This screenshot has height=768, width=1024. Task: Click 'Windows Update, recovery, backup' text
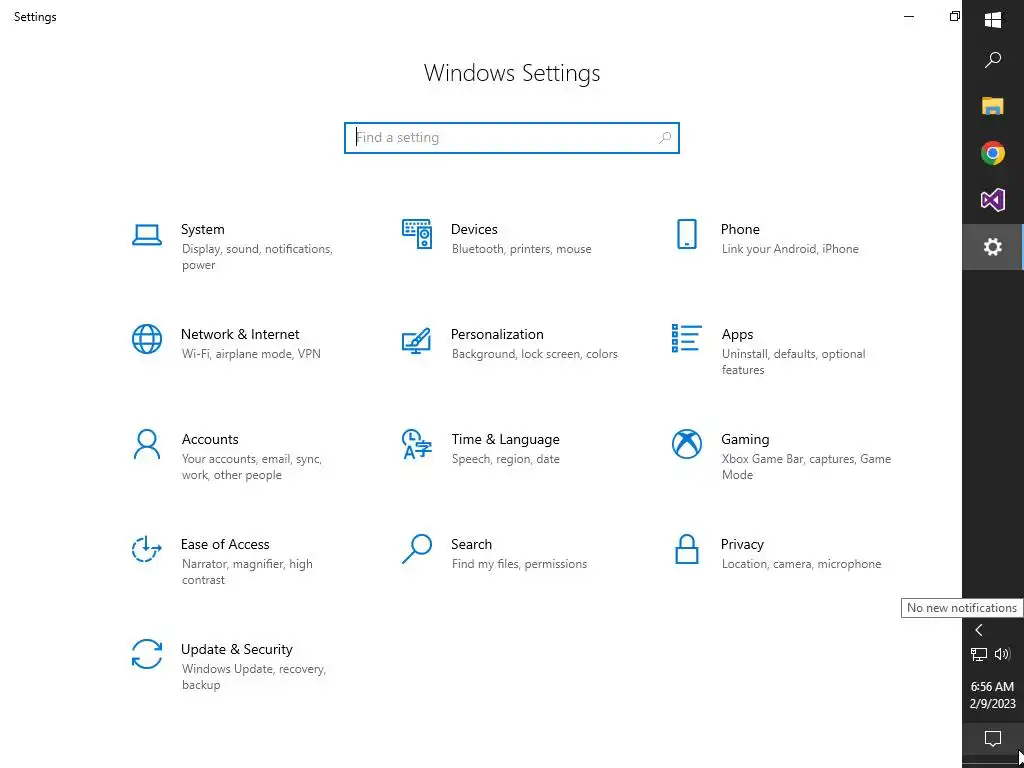253,677
